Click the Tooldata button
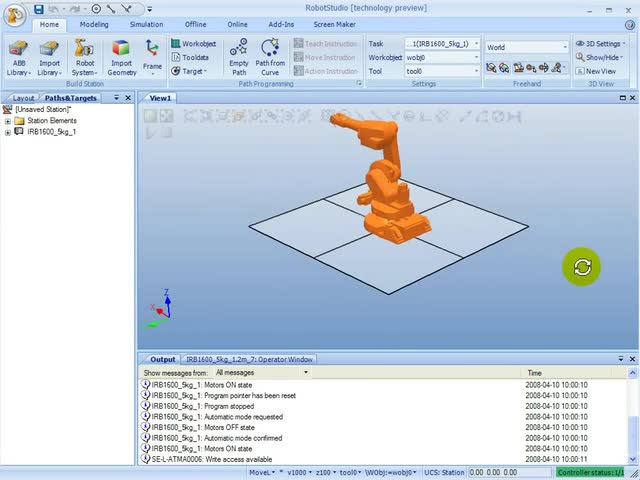Image resolution: width=640 pixels, height=480 pixels. click(190, 58)
